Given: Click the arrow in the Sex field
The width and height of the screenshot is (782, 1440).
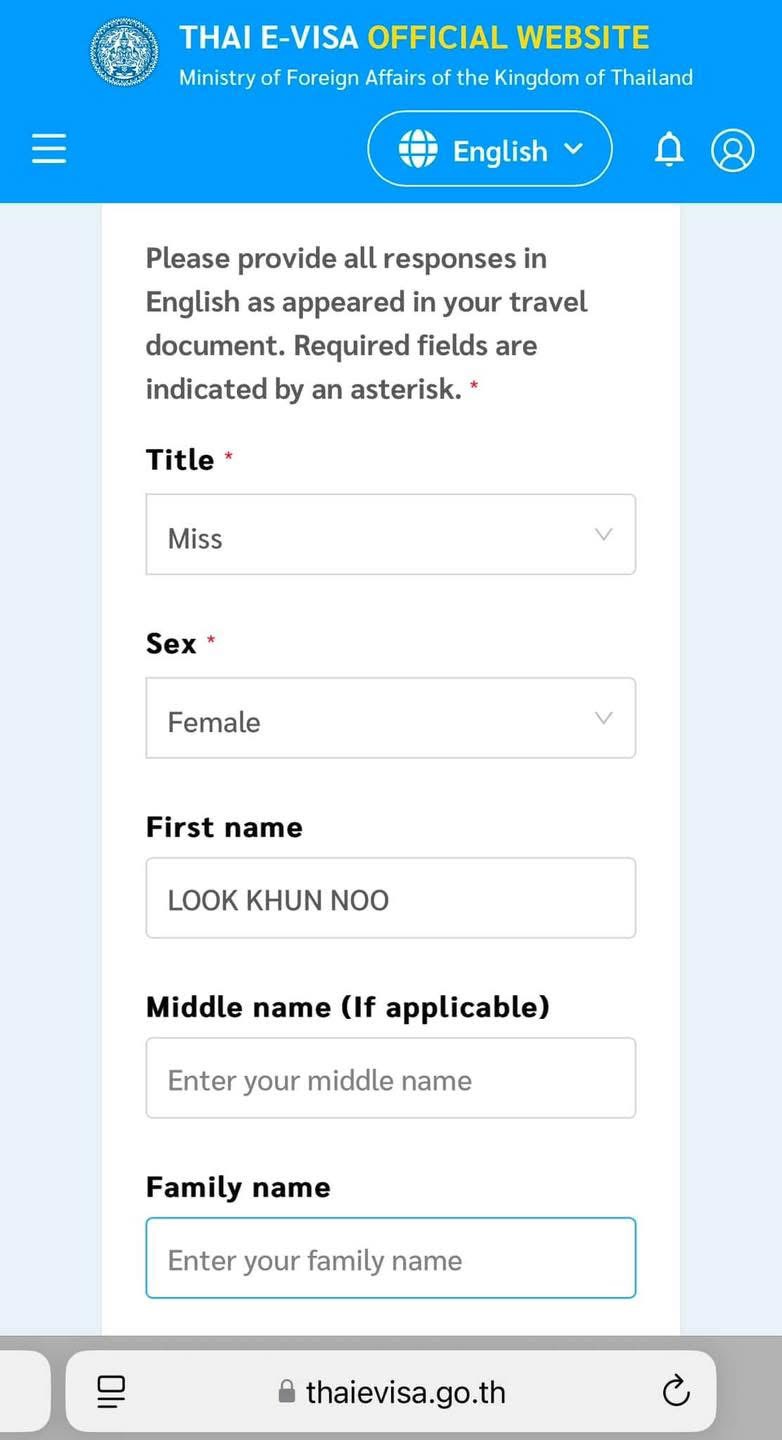Looking at the screenshot, I should point(603,718).
